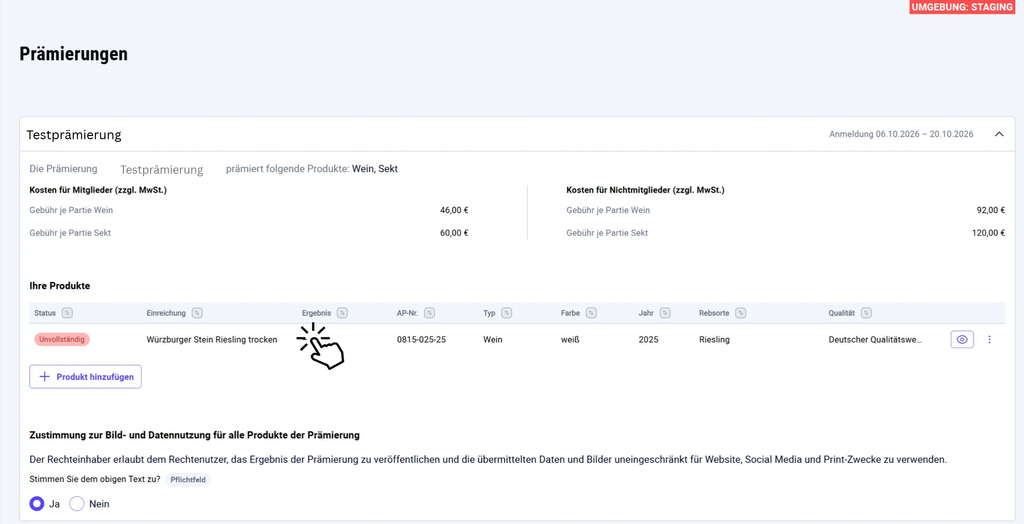The image size is (1024, 524).
Task: Click the 46,00 € member wine fee
Action: point(455,210)
